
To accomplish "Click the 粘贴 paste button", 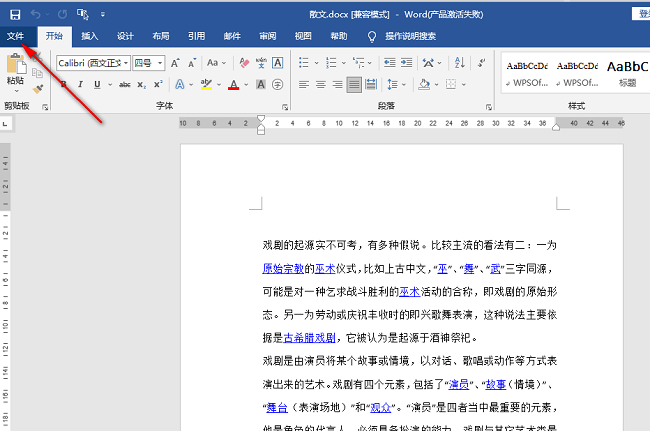I will pos(16,73).
